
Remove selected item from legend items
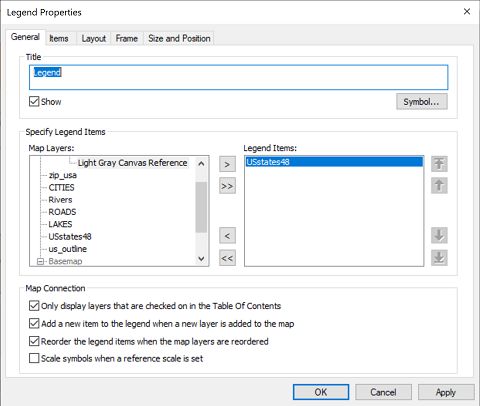227,235
